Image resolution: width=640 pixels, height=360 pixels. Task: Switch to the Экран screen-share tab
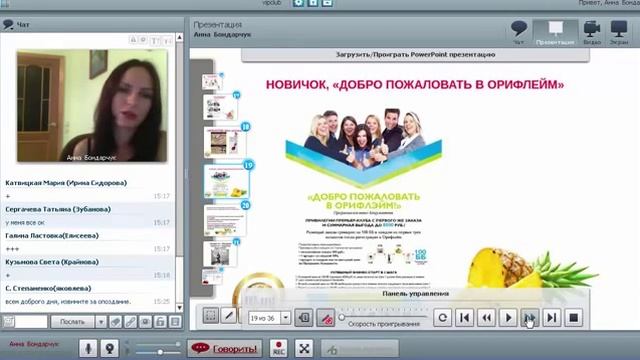[618, 32]
